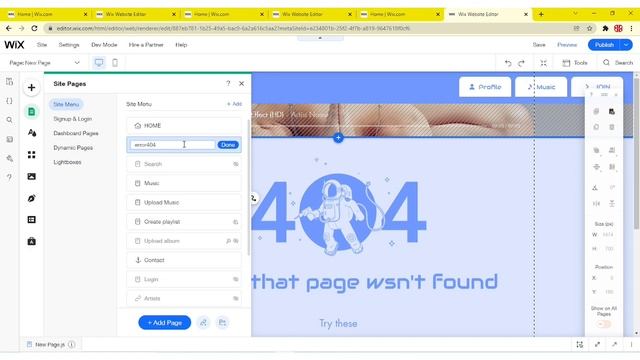
Task: Click the + Add Page button
Action: (164, 322)
